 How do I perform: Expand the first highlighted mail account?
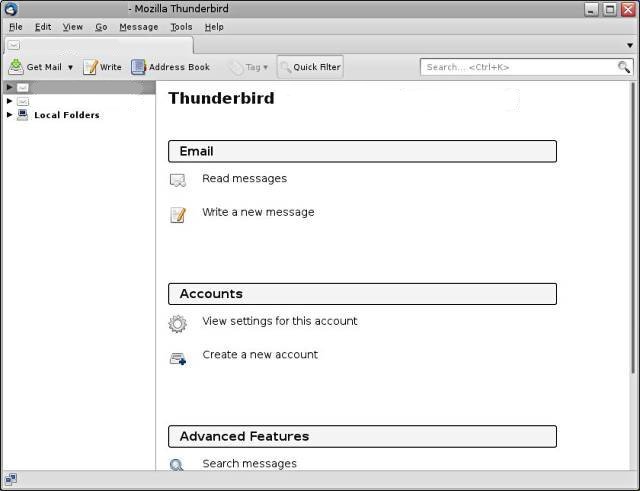pyautogui.click(x=9, y=87)
